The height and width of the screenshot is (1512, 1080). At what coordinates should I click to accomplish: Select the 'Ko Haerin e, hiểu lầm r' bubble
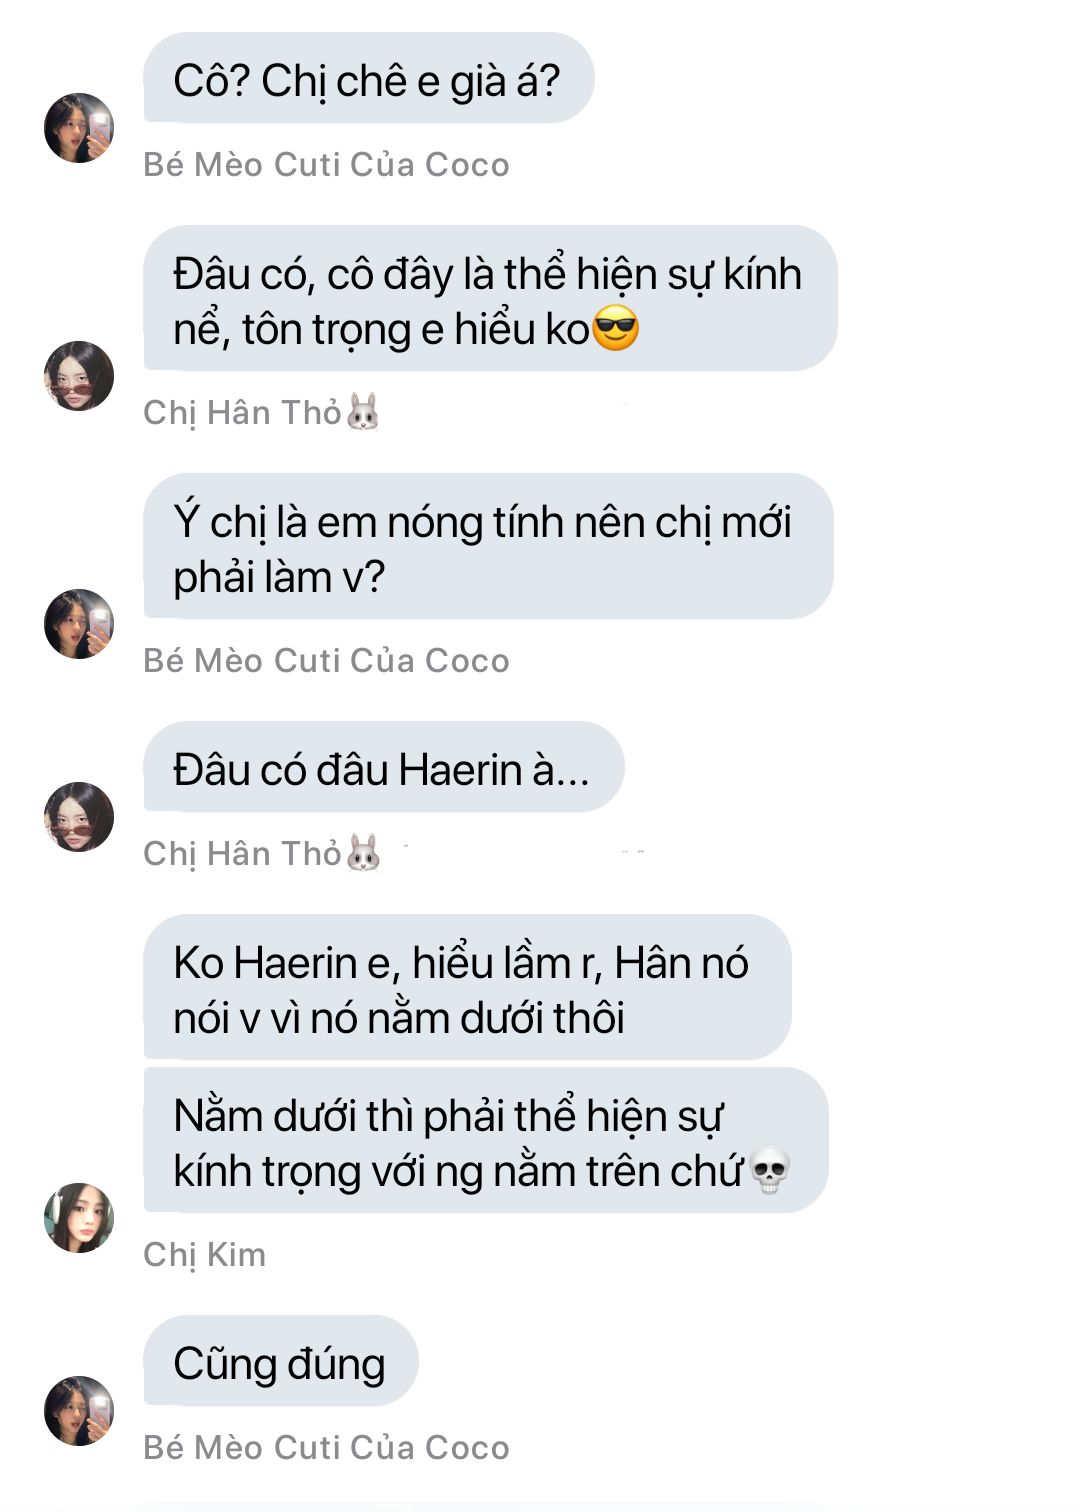click(467, 987)
